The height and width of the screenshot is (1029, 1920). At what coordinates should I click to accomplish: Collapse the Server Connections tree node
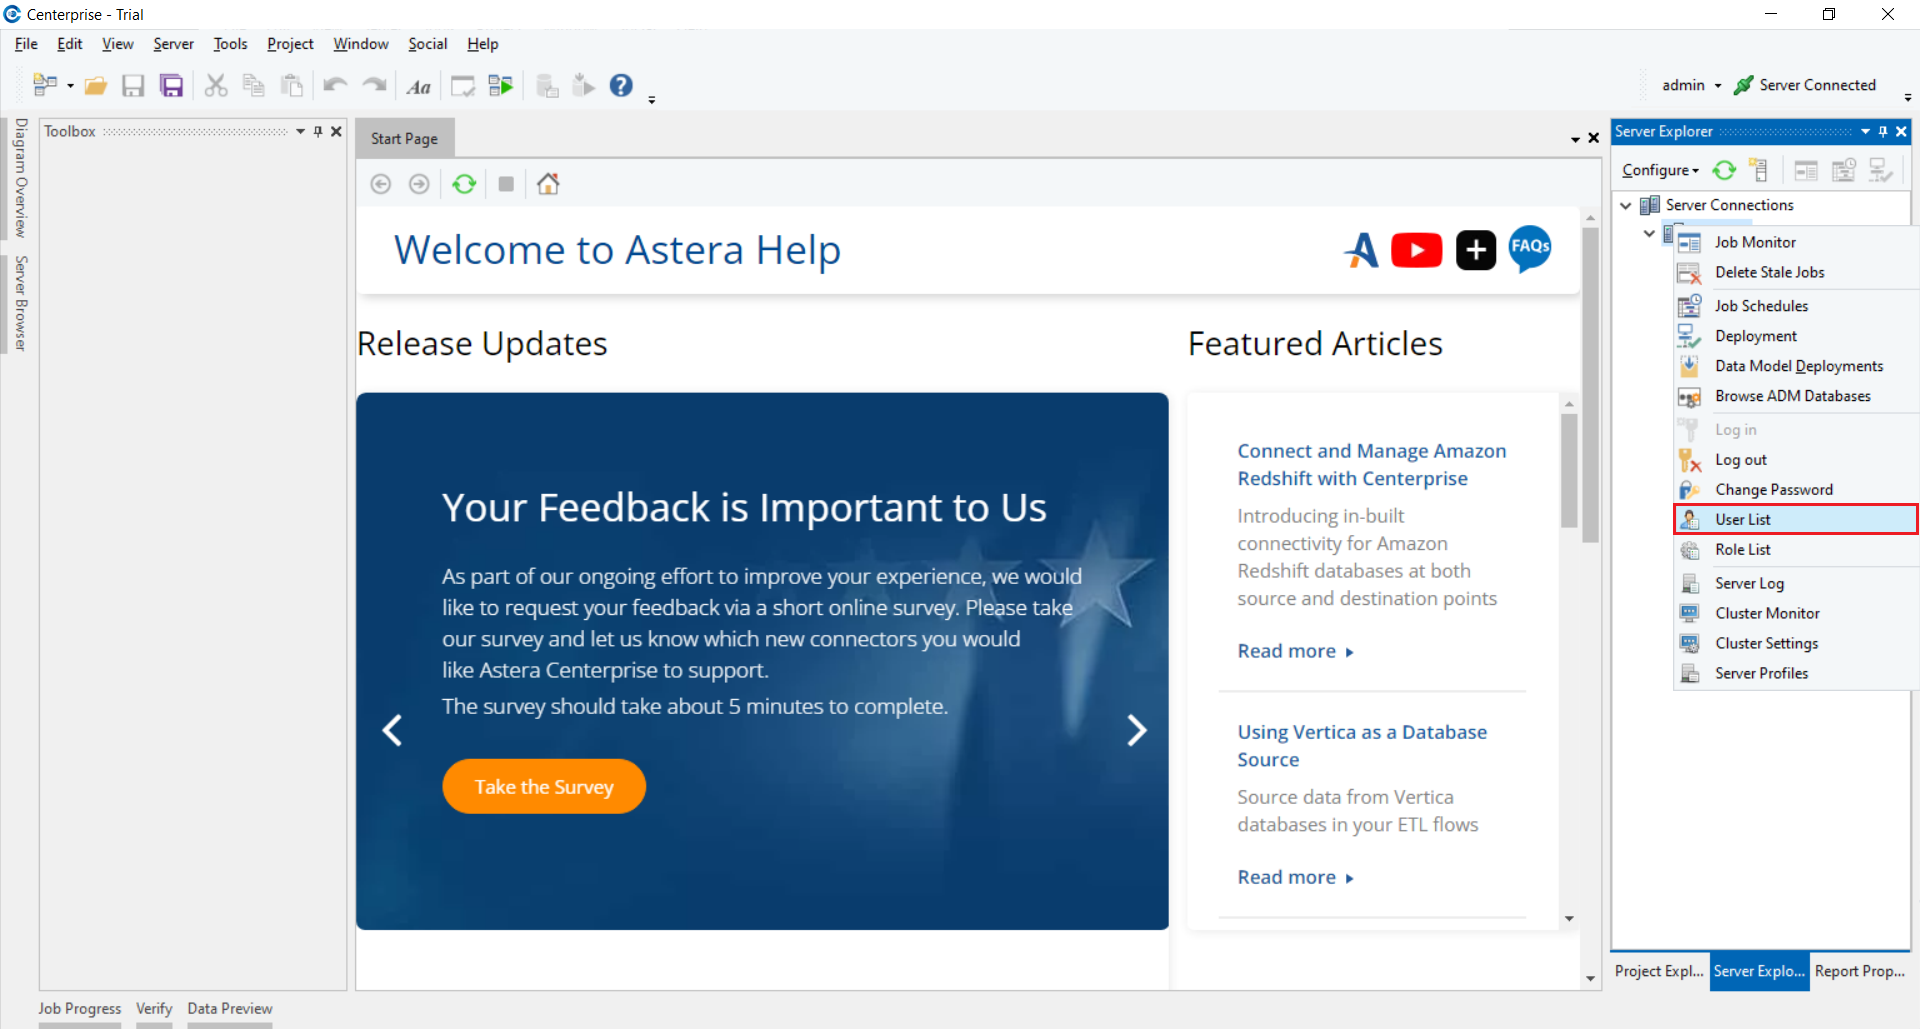(x=1626, y=205)
